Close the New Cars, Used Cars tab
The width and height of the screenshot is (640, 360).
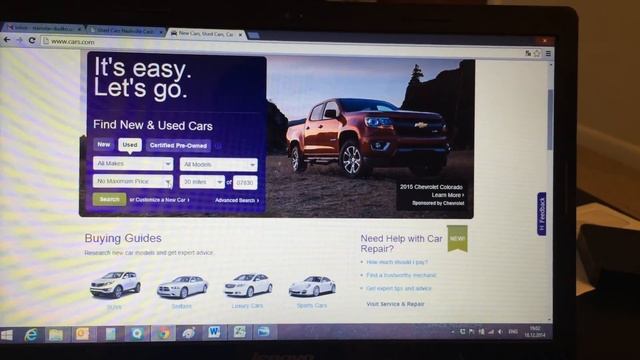(x=240, y=35)
